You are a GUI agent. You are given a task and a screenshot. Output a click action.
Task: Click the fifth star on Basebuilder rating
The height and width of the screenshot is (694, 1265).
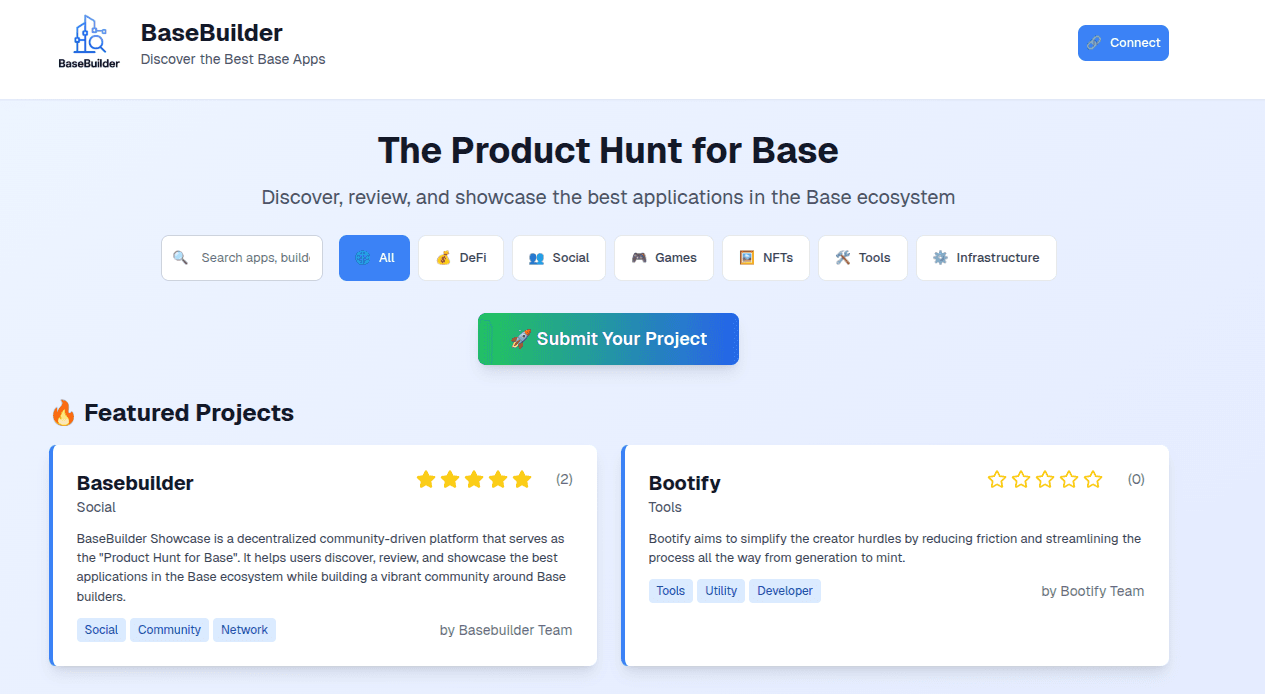tap(521, 479)
